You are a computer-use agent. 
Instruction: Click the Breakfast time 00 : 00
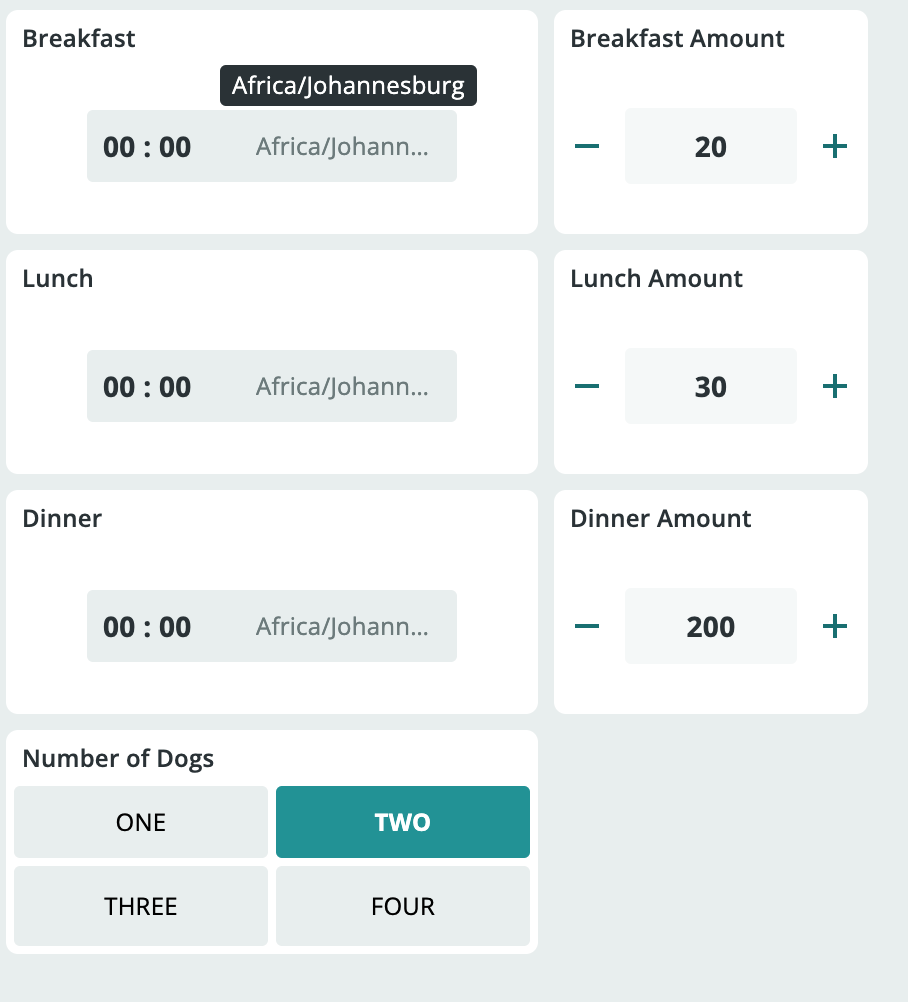coord(147,147)
